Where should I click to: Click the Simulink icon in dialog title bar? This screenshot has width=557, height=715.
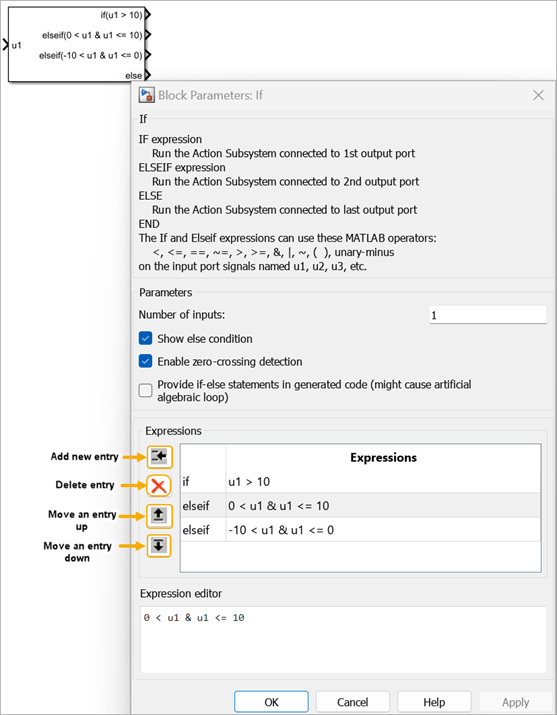(x=147, y=95)
